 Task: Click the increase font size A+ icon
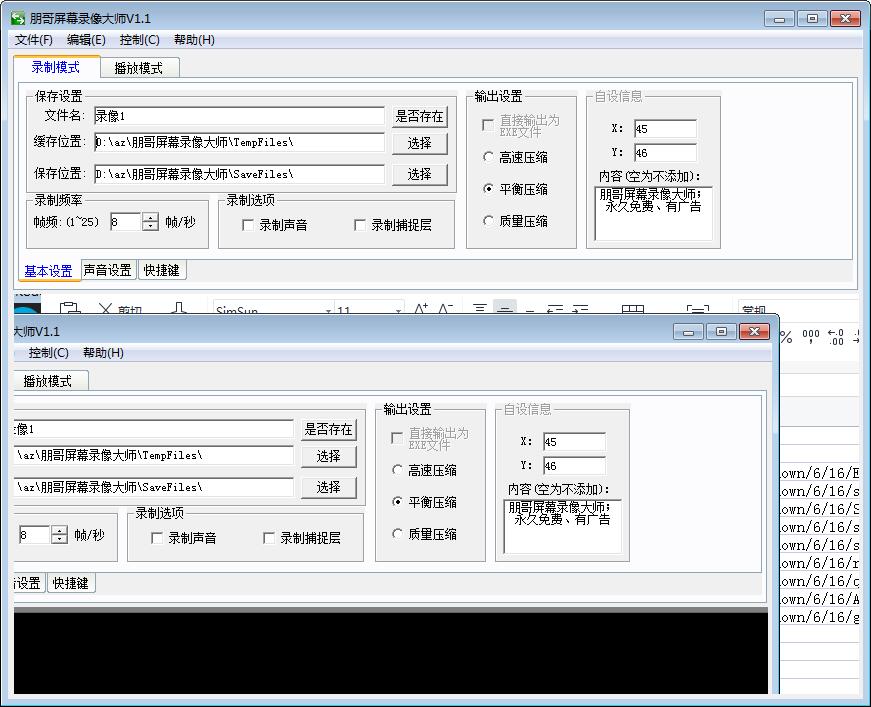point(421,309)
